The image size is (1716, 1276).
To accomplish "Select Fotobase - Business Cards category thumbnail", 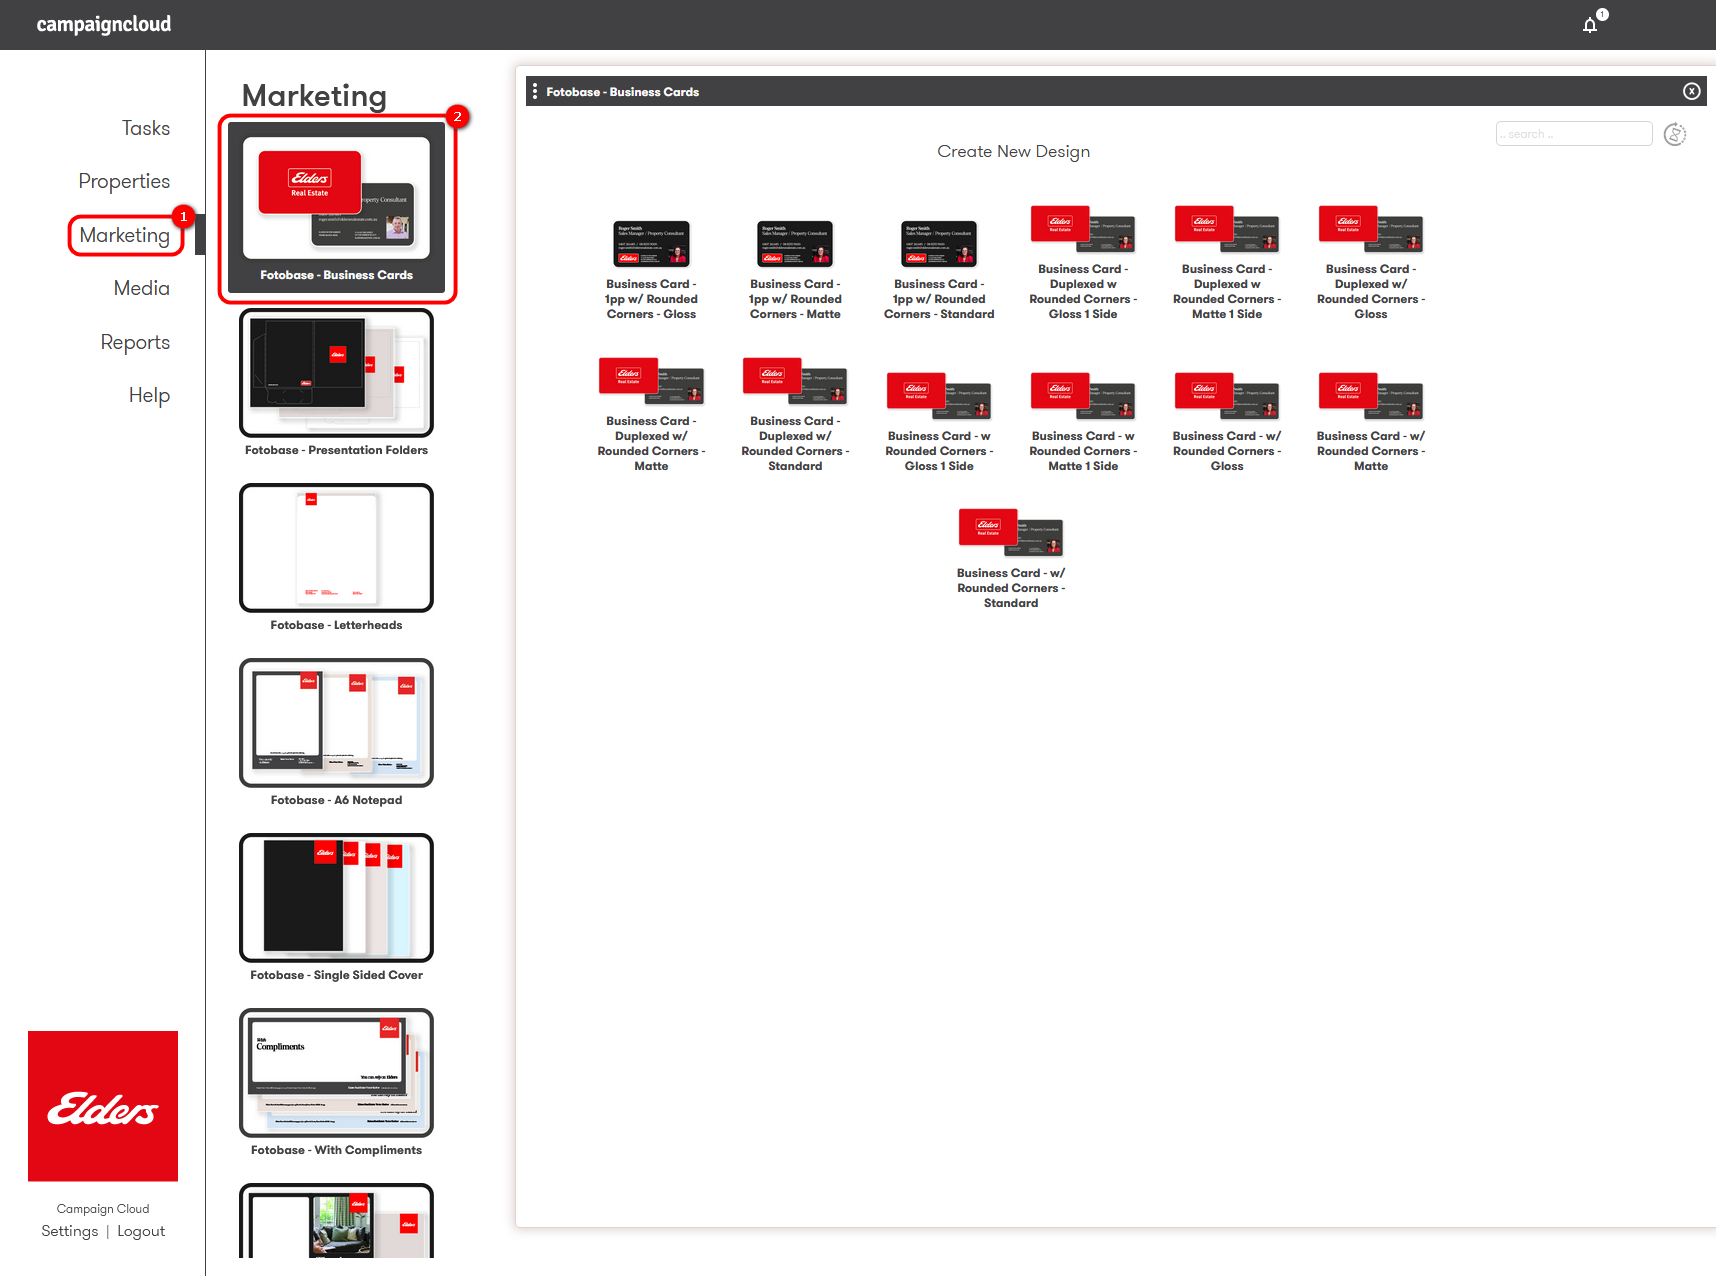I will pyautogui.click(x=336, y=208).
